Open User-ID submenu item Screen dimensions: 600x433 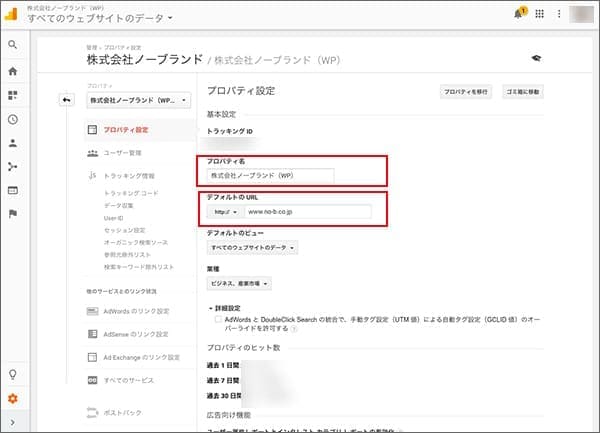point(113,218)
